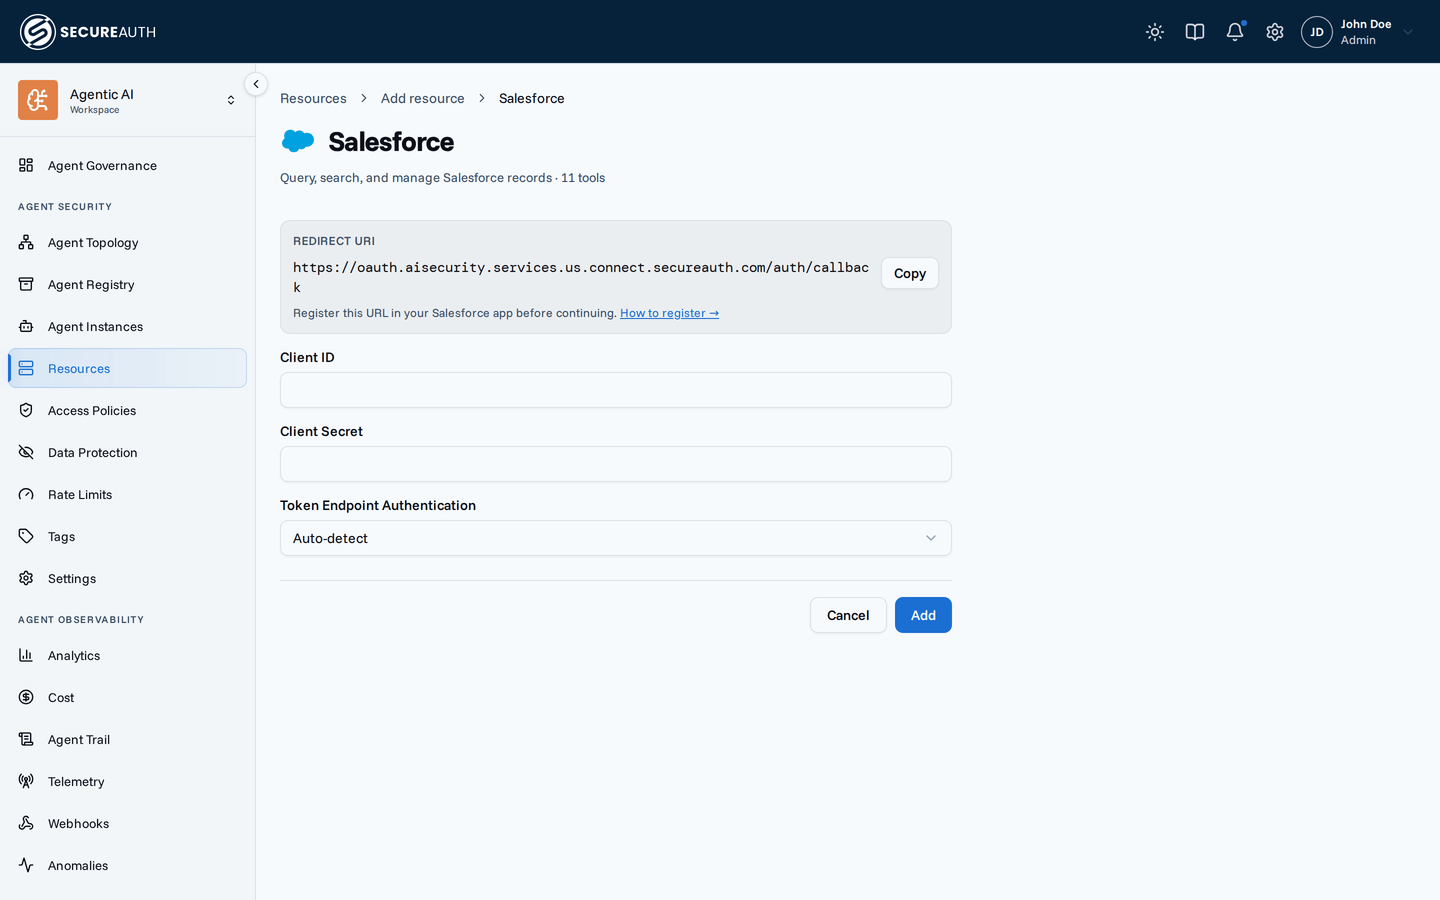1440x900 pixels.
Task: Expand the John Doe account menu chevron
Action: (x=1408, y=32)
